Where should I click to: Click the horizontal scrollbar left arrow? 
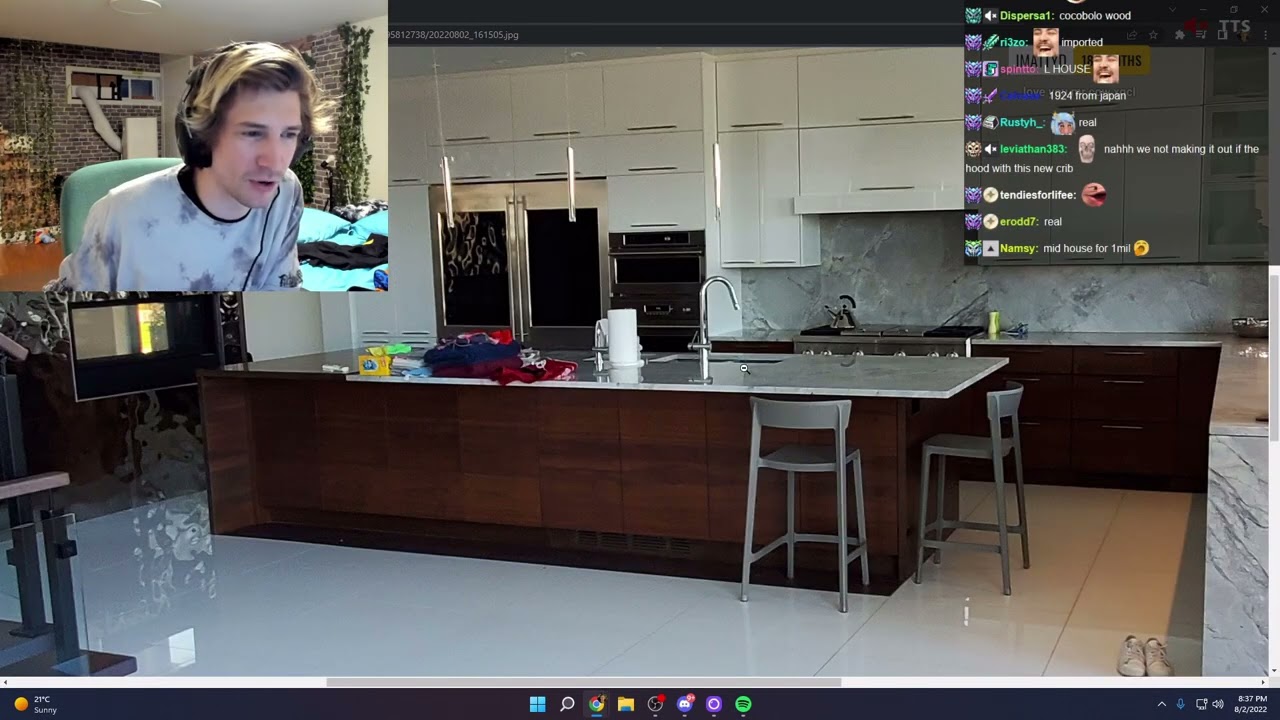(x=5, y=683)
